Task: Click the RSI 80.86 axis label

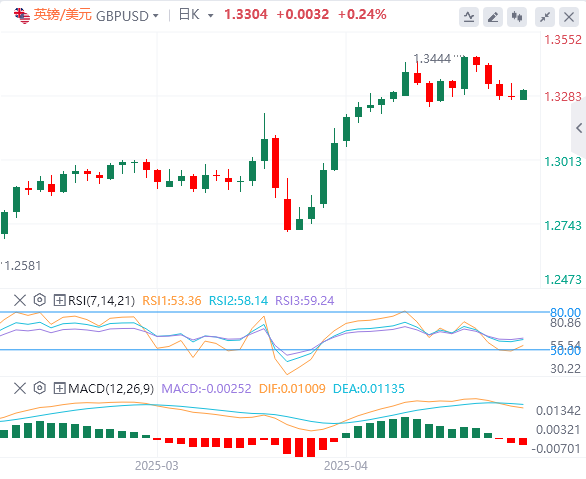Action: pyautogui.click(x=565, y=323)
